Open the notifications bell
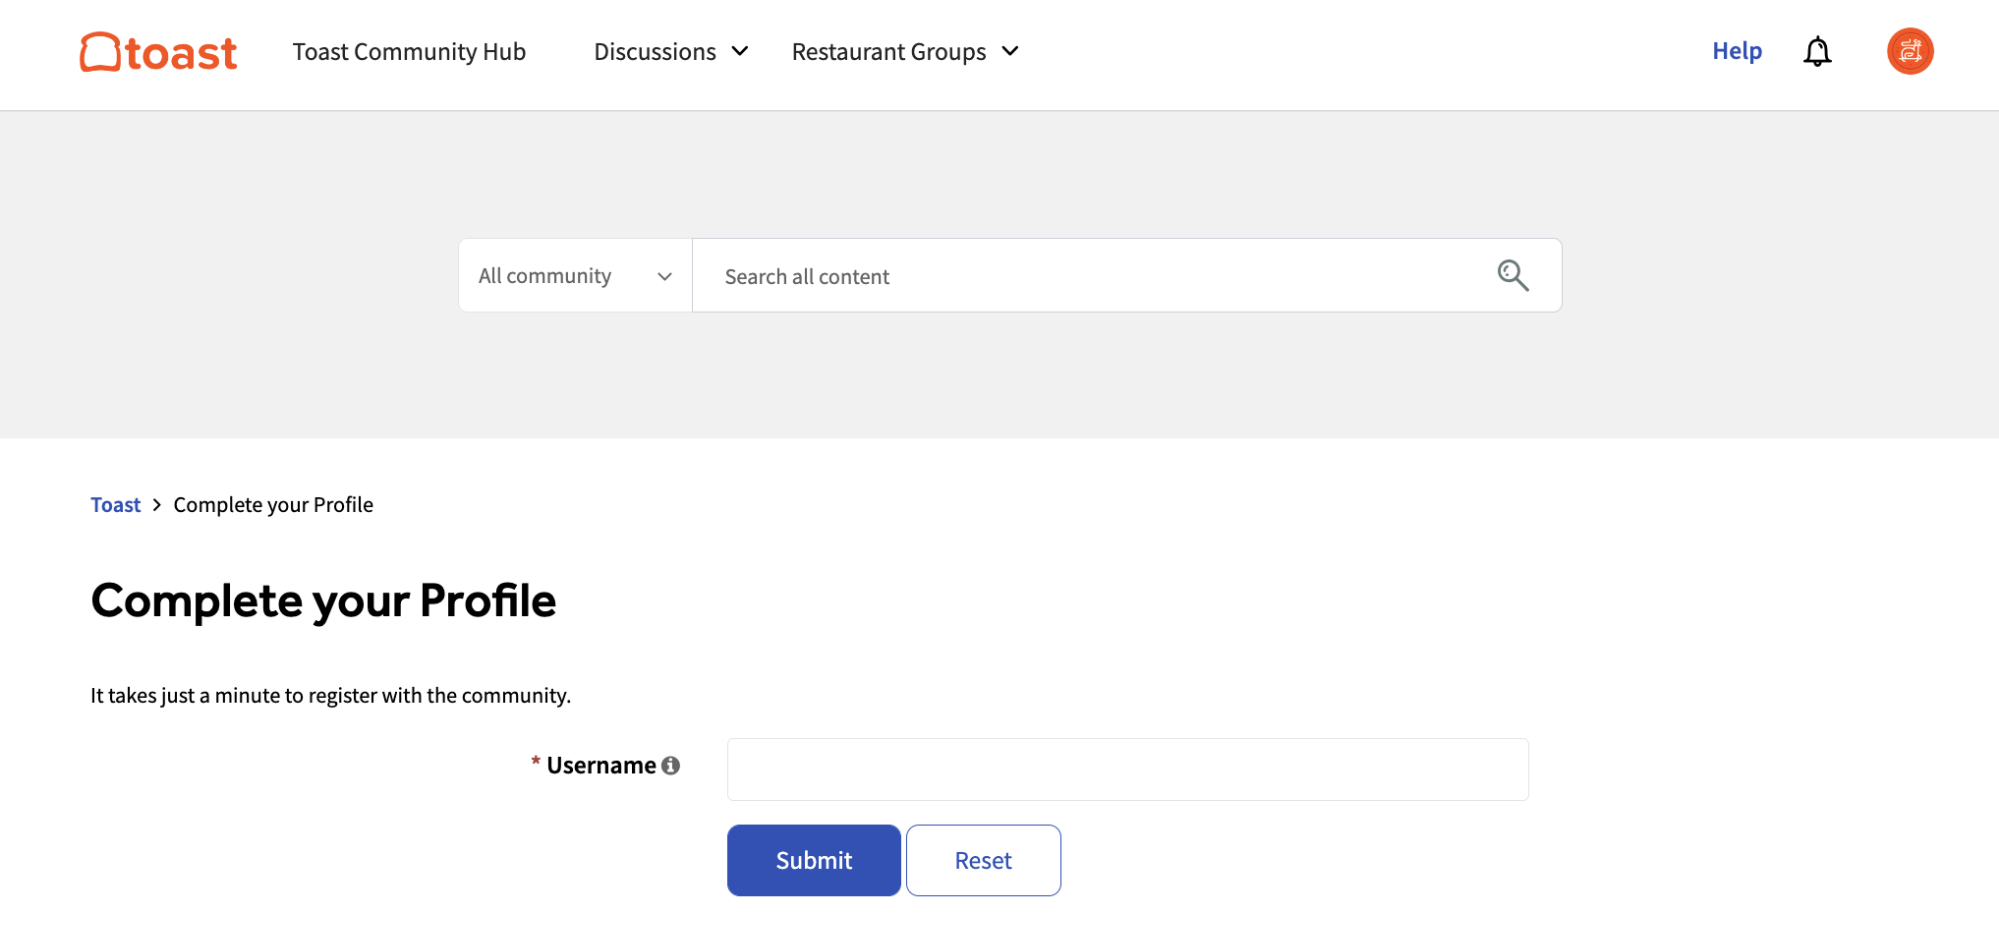The image size is (1999, 938). [x=1816, y=52]
